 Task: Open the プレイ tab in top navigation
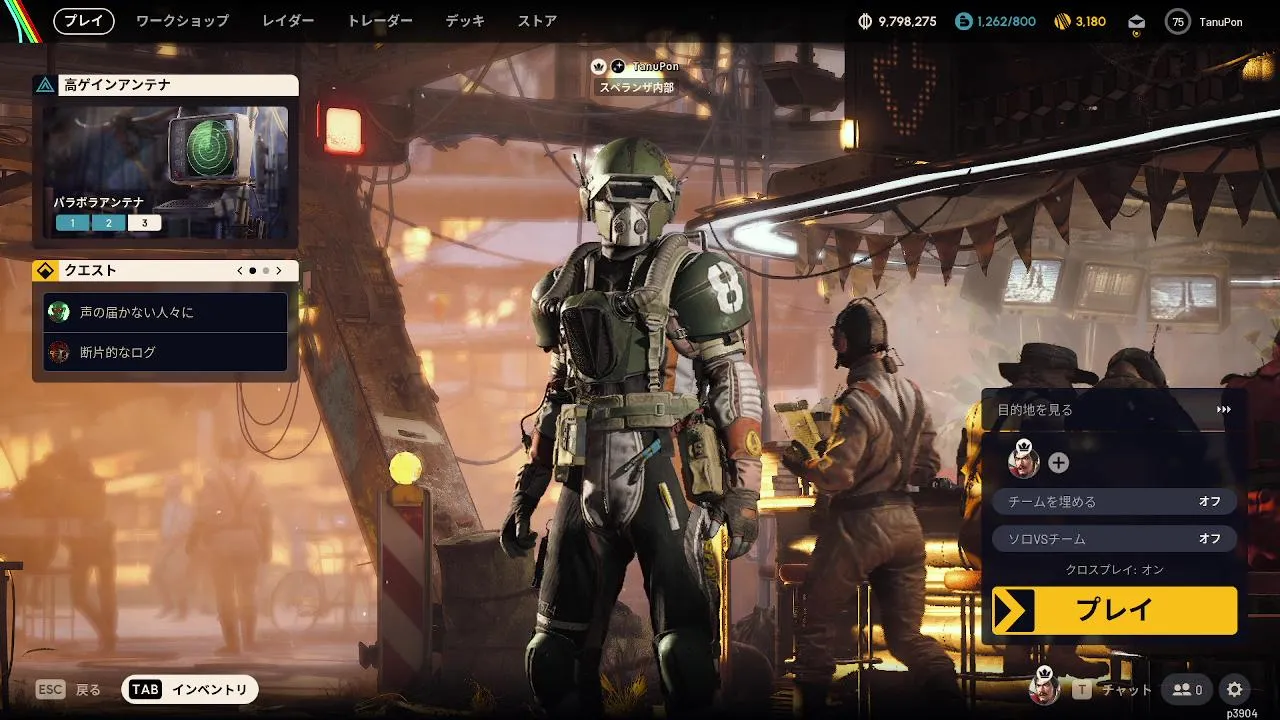(x=84, y=21)
